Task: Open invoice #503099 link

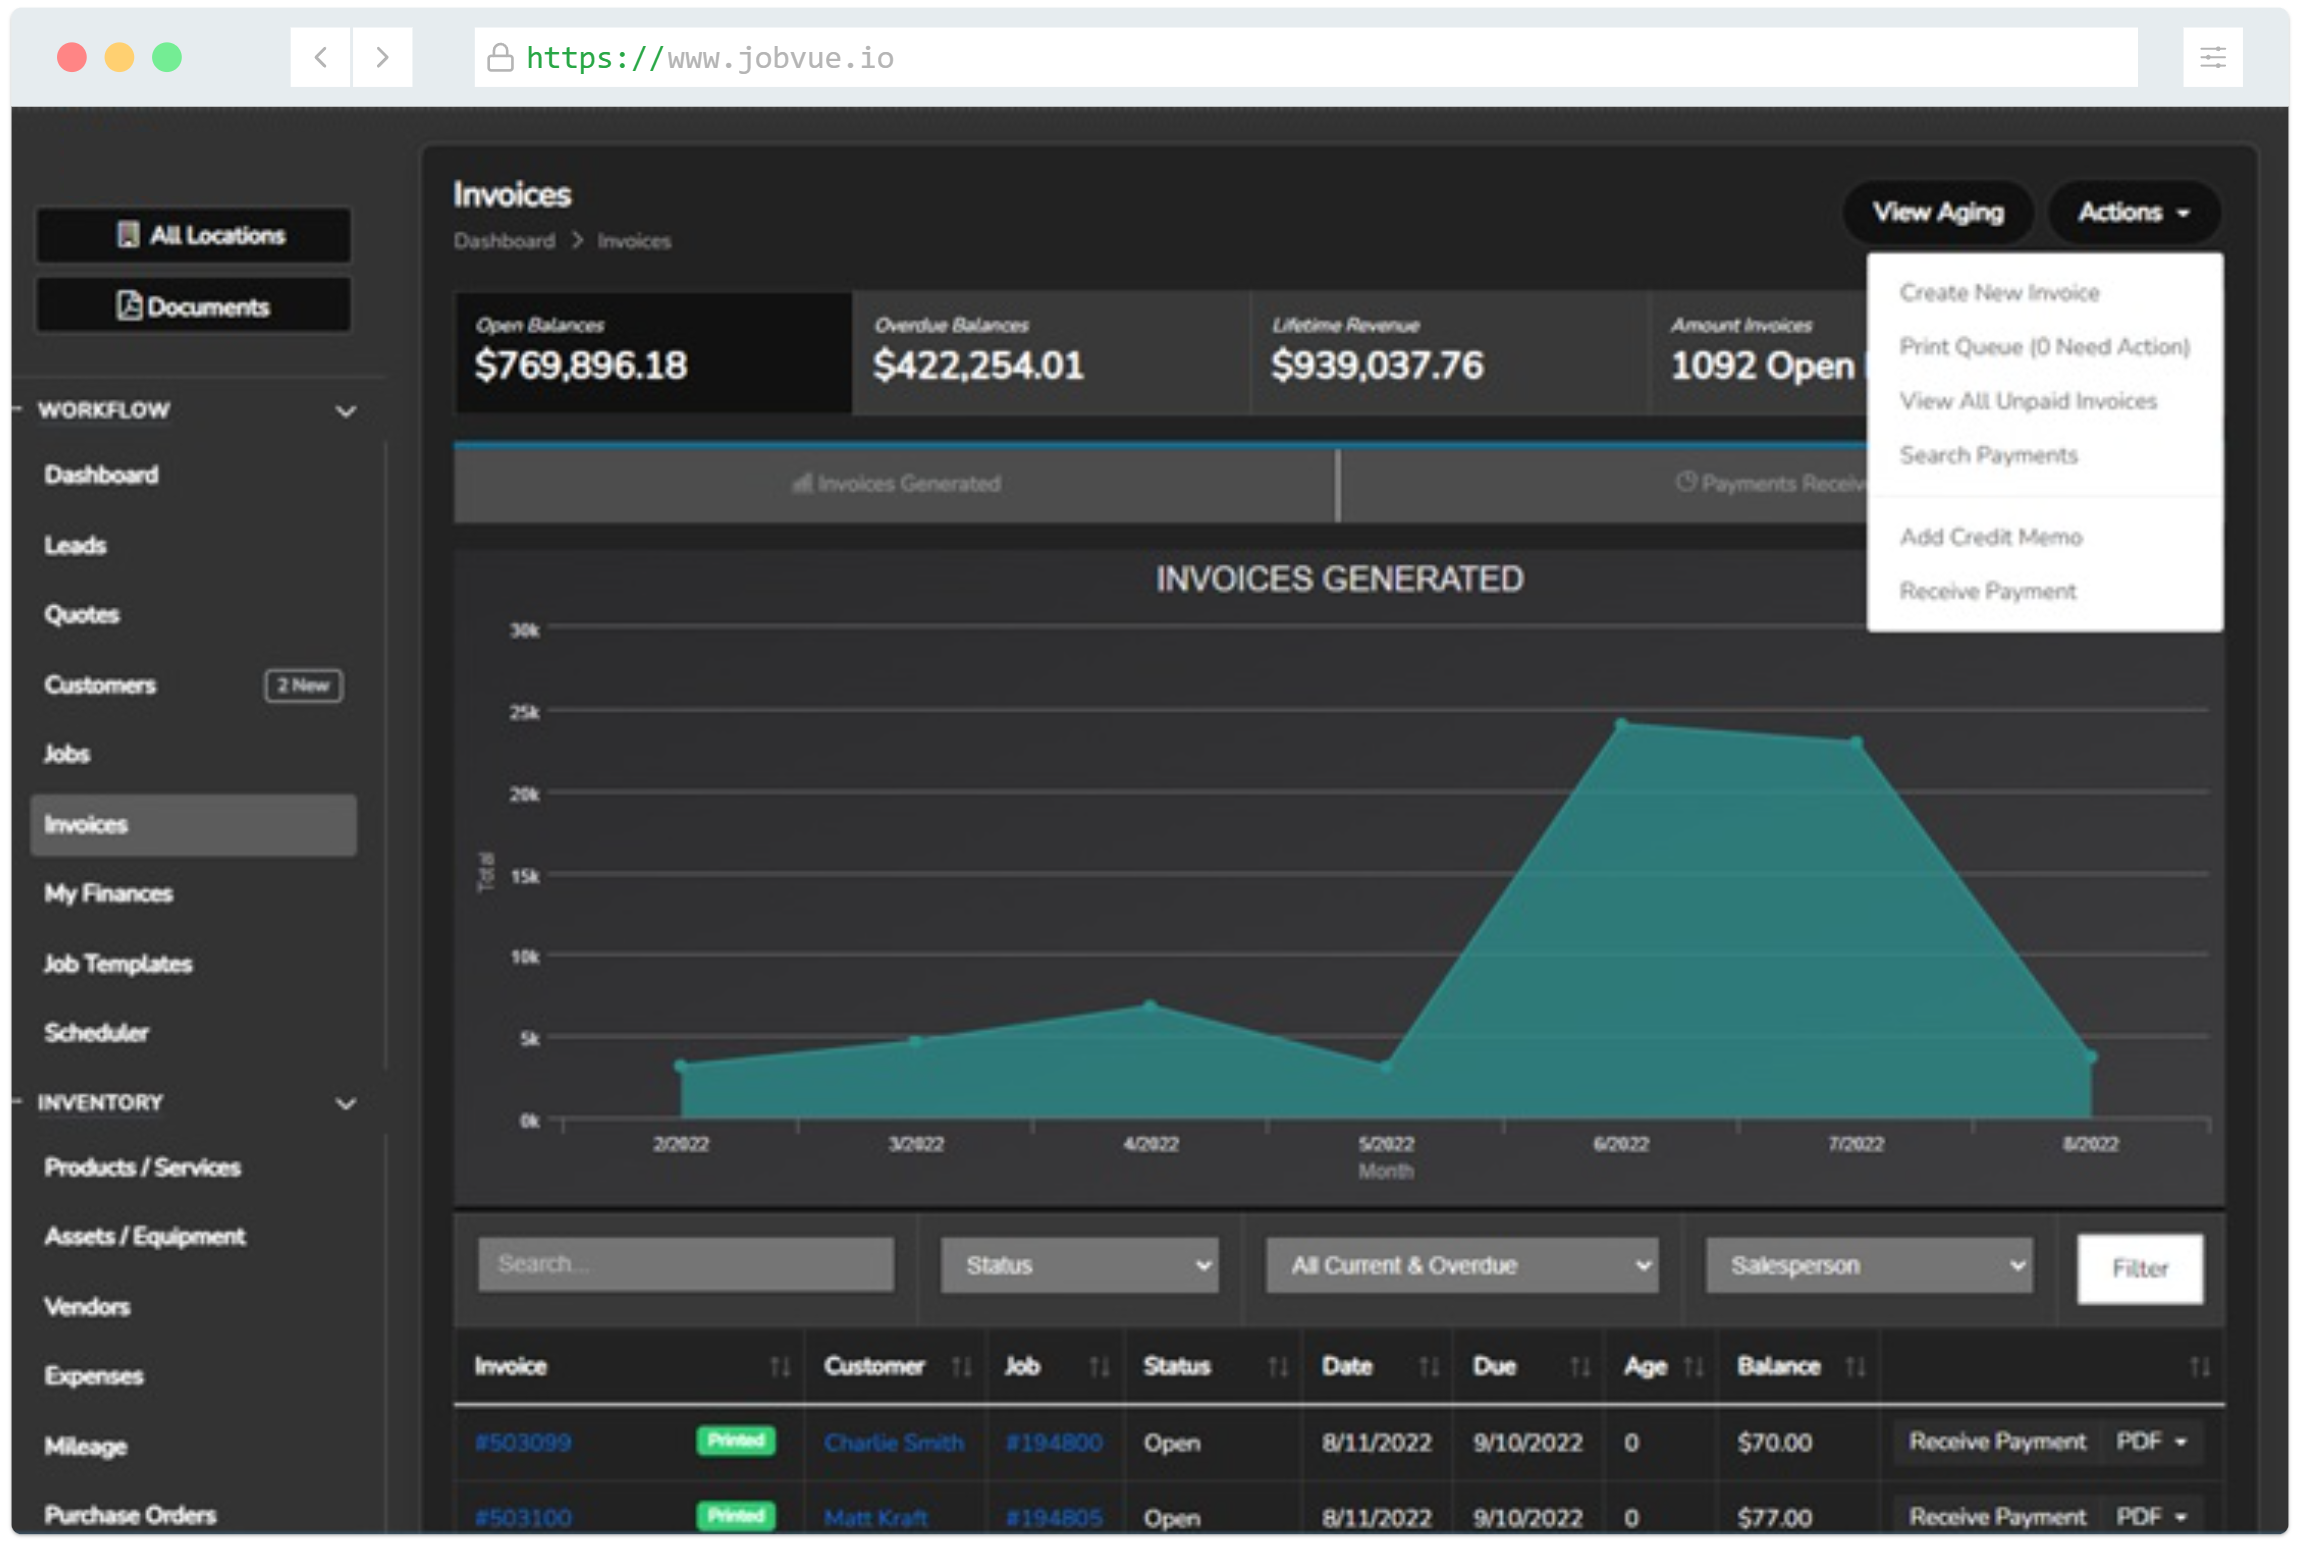Action: 523,1443
